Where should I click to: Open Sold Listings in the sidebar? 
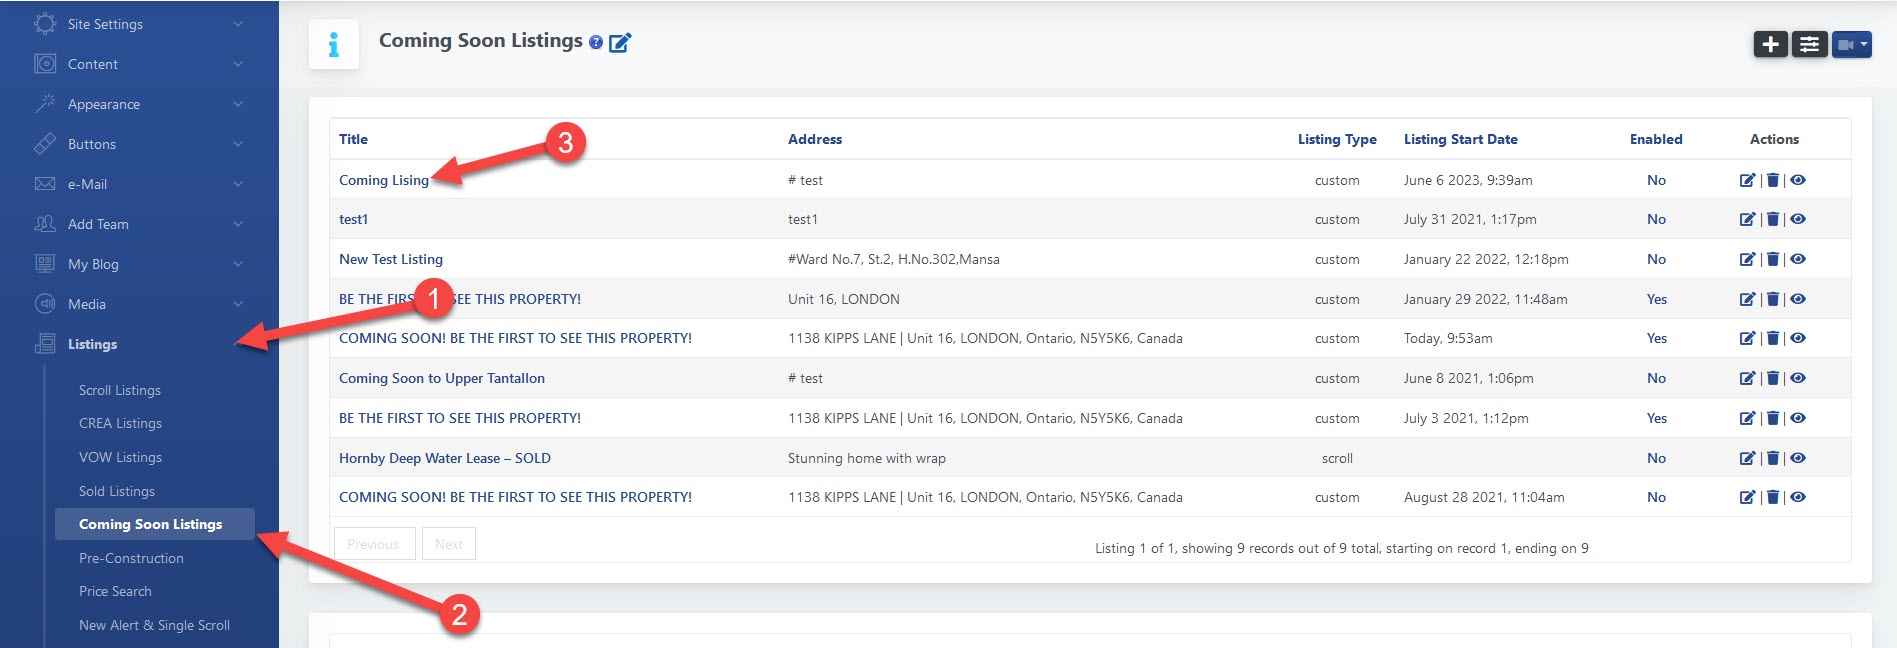pyautogui.click(x=117, y=491)
